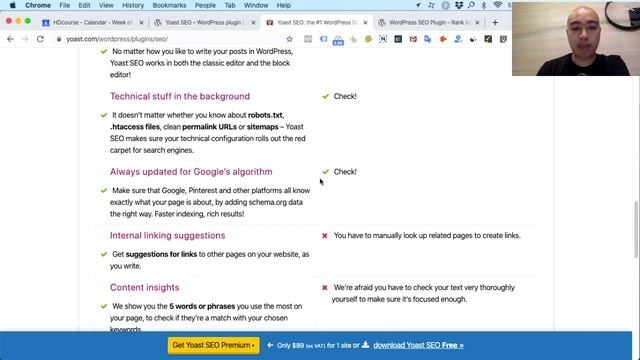Click the yoast.com address bar
The image size is (640, 360).
(x=171, y=39)
